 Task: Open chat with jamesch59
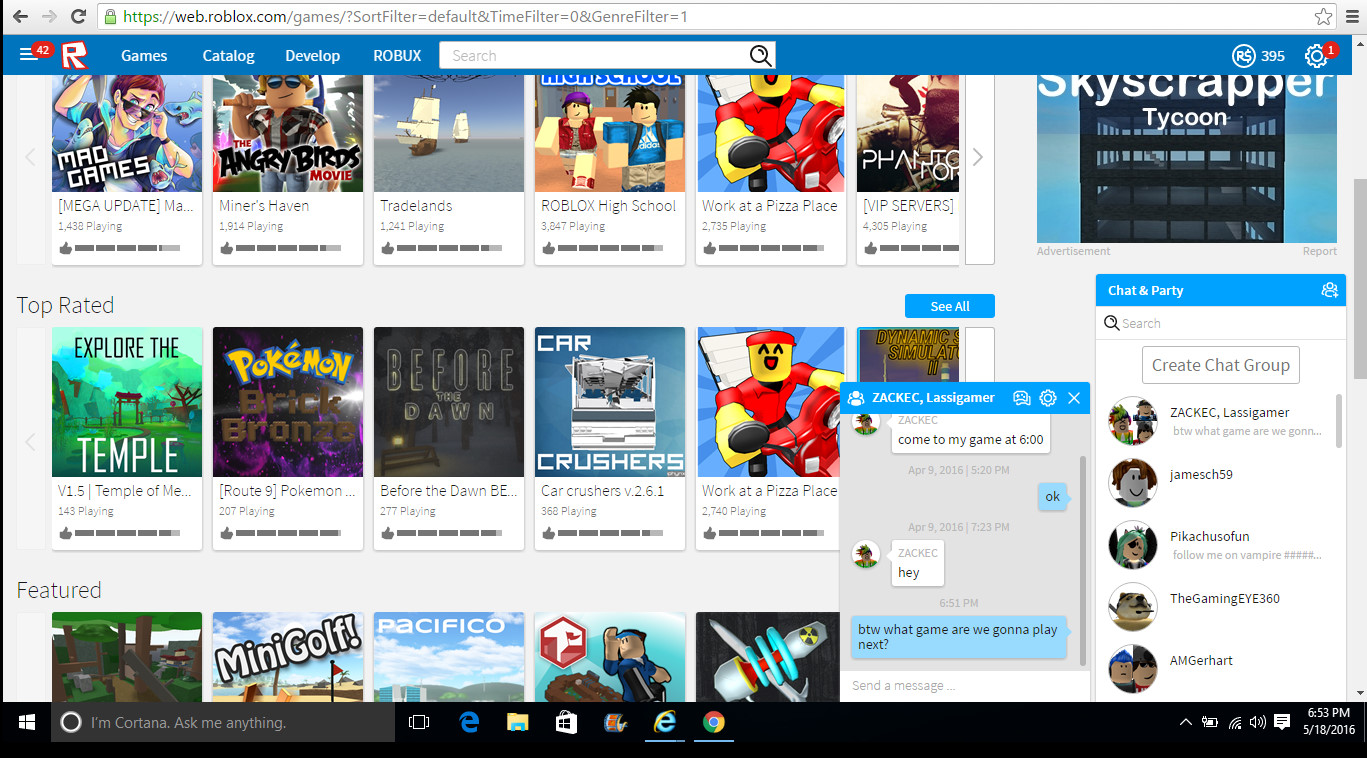[x=1216, y=483]
